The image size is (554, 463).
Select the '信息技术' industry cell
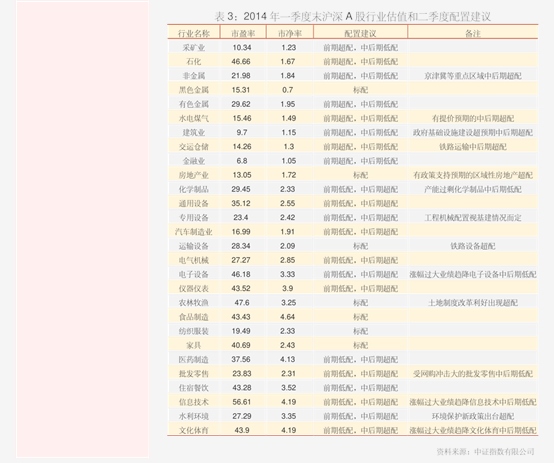point(194,402)
